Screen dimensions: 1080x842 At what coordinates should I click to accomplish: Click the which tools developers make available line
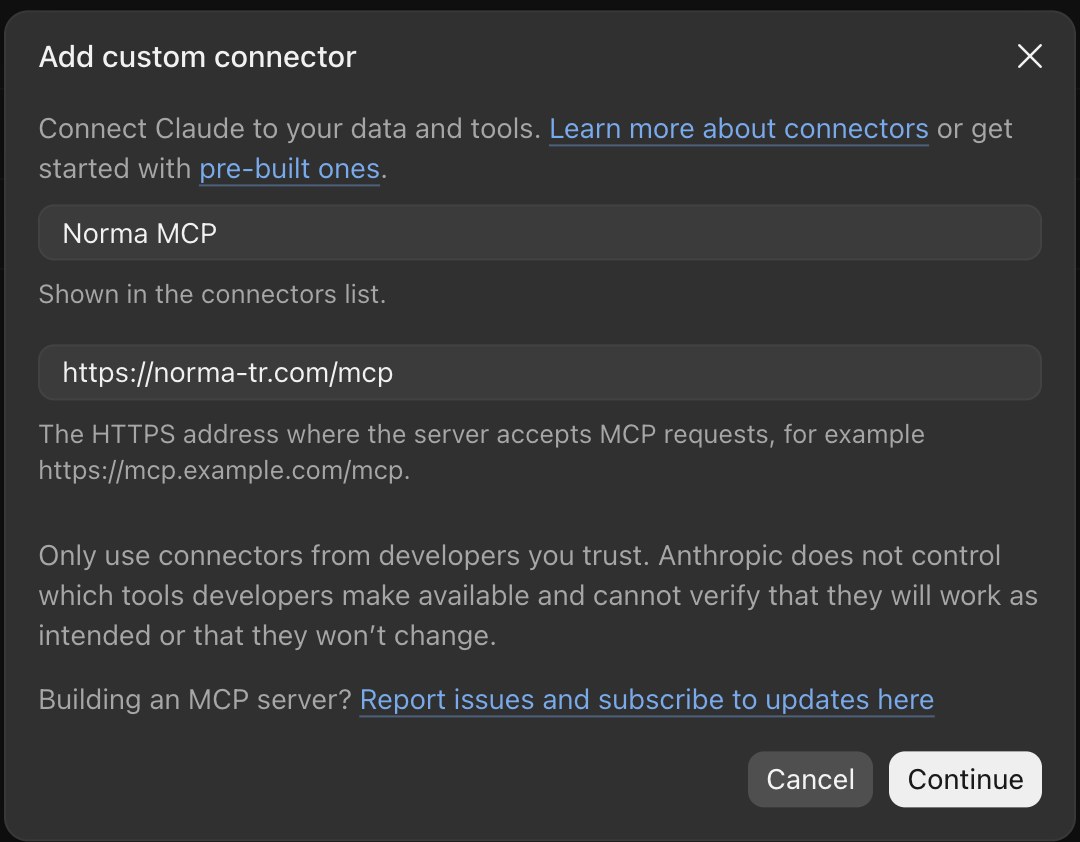click(539, 595)
